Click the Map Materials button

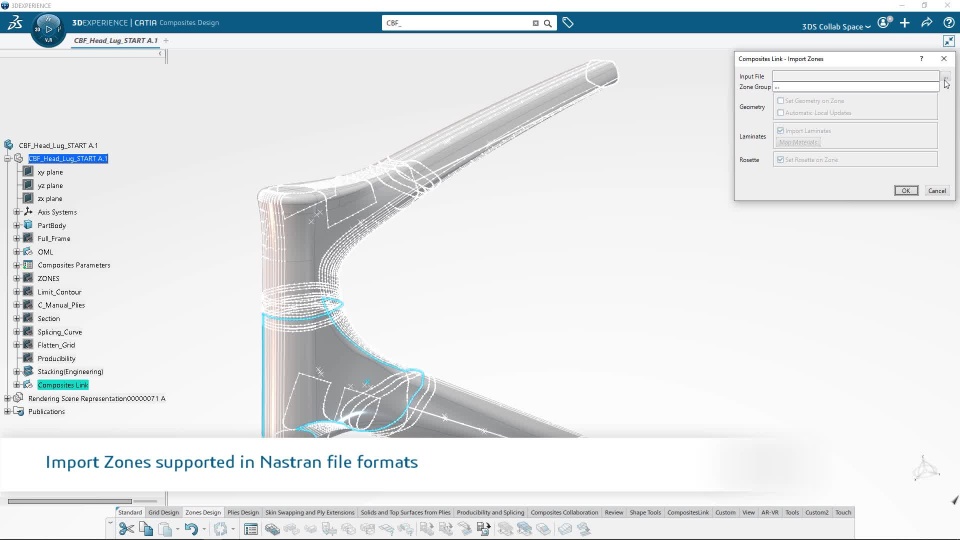click(798, 142)
